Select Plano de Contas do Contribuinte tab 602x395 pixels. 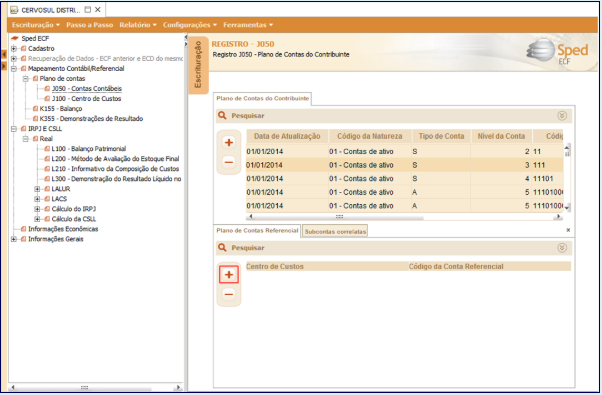(263, 99)
